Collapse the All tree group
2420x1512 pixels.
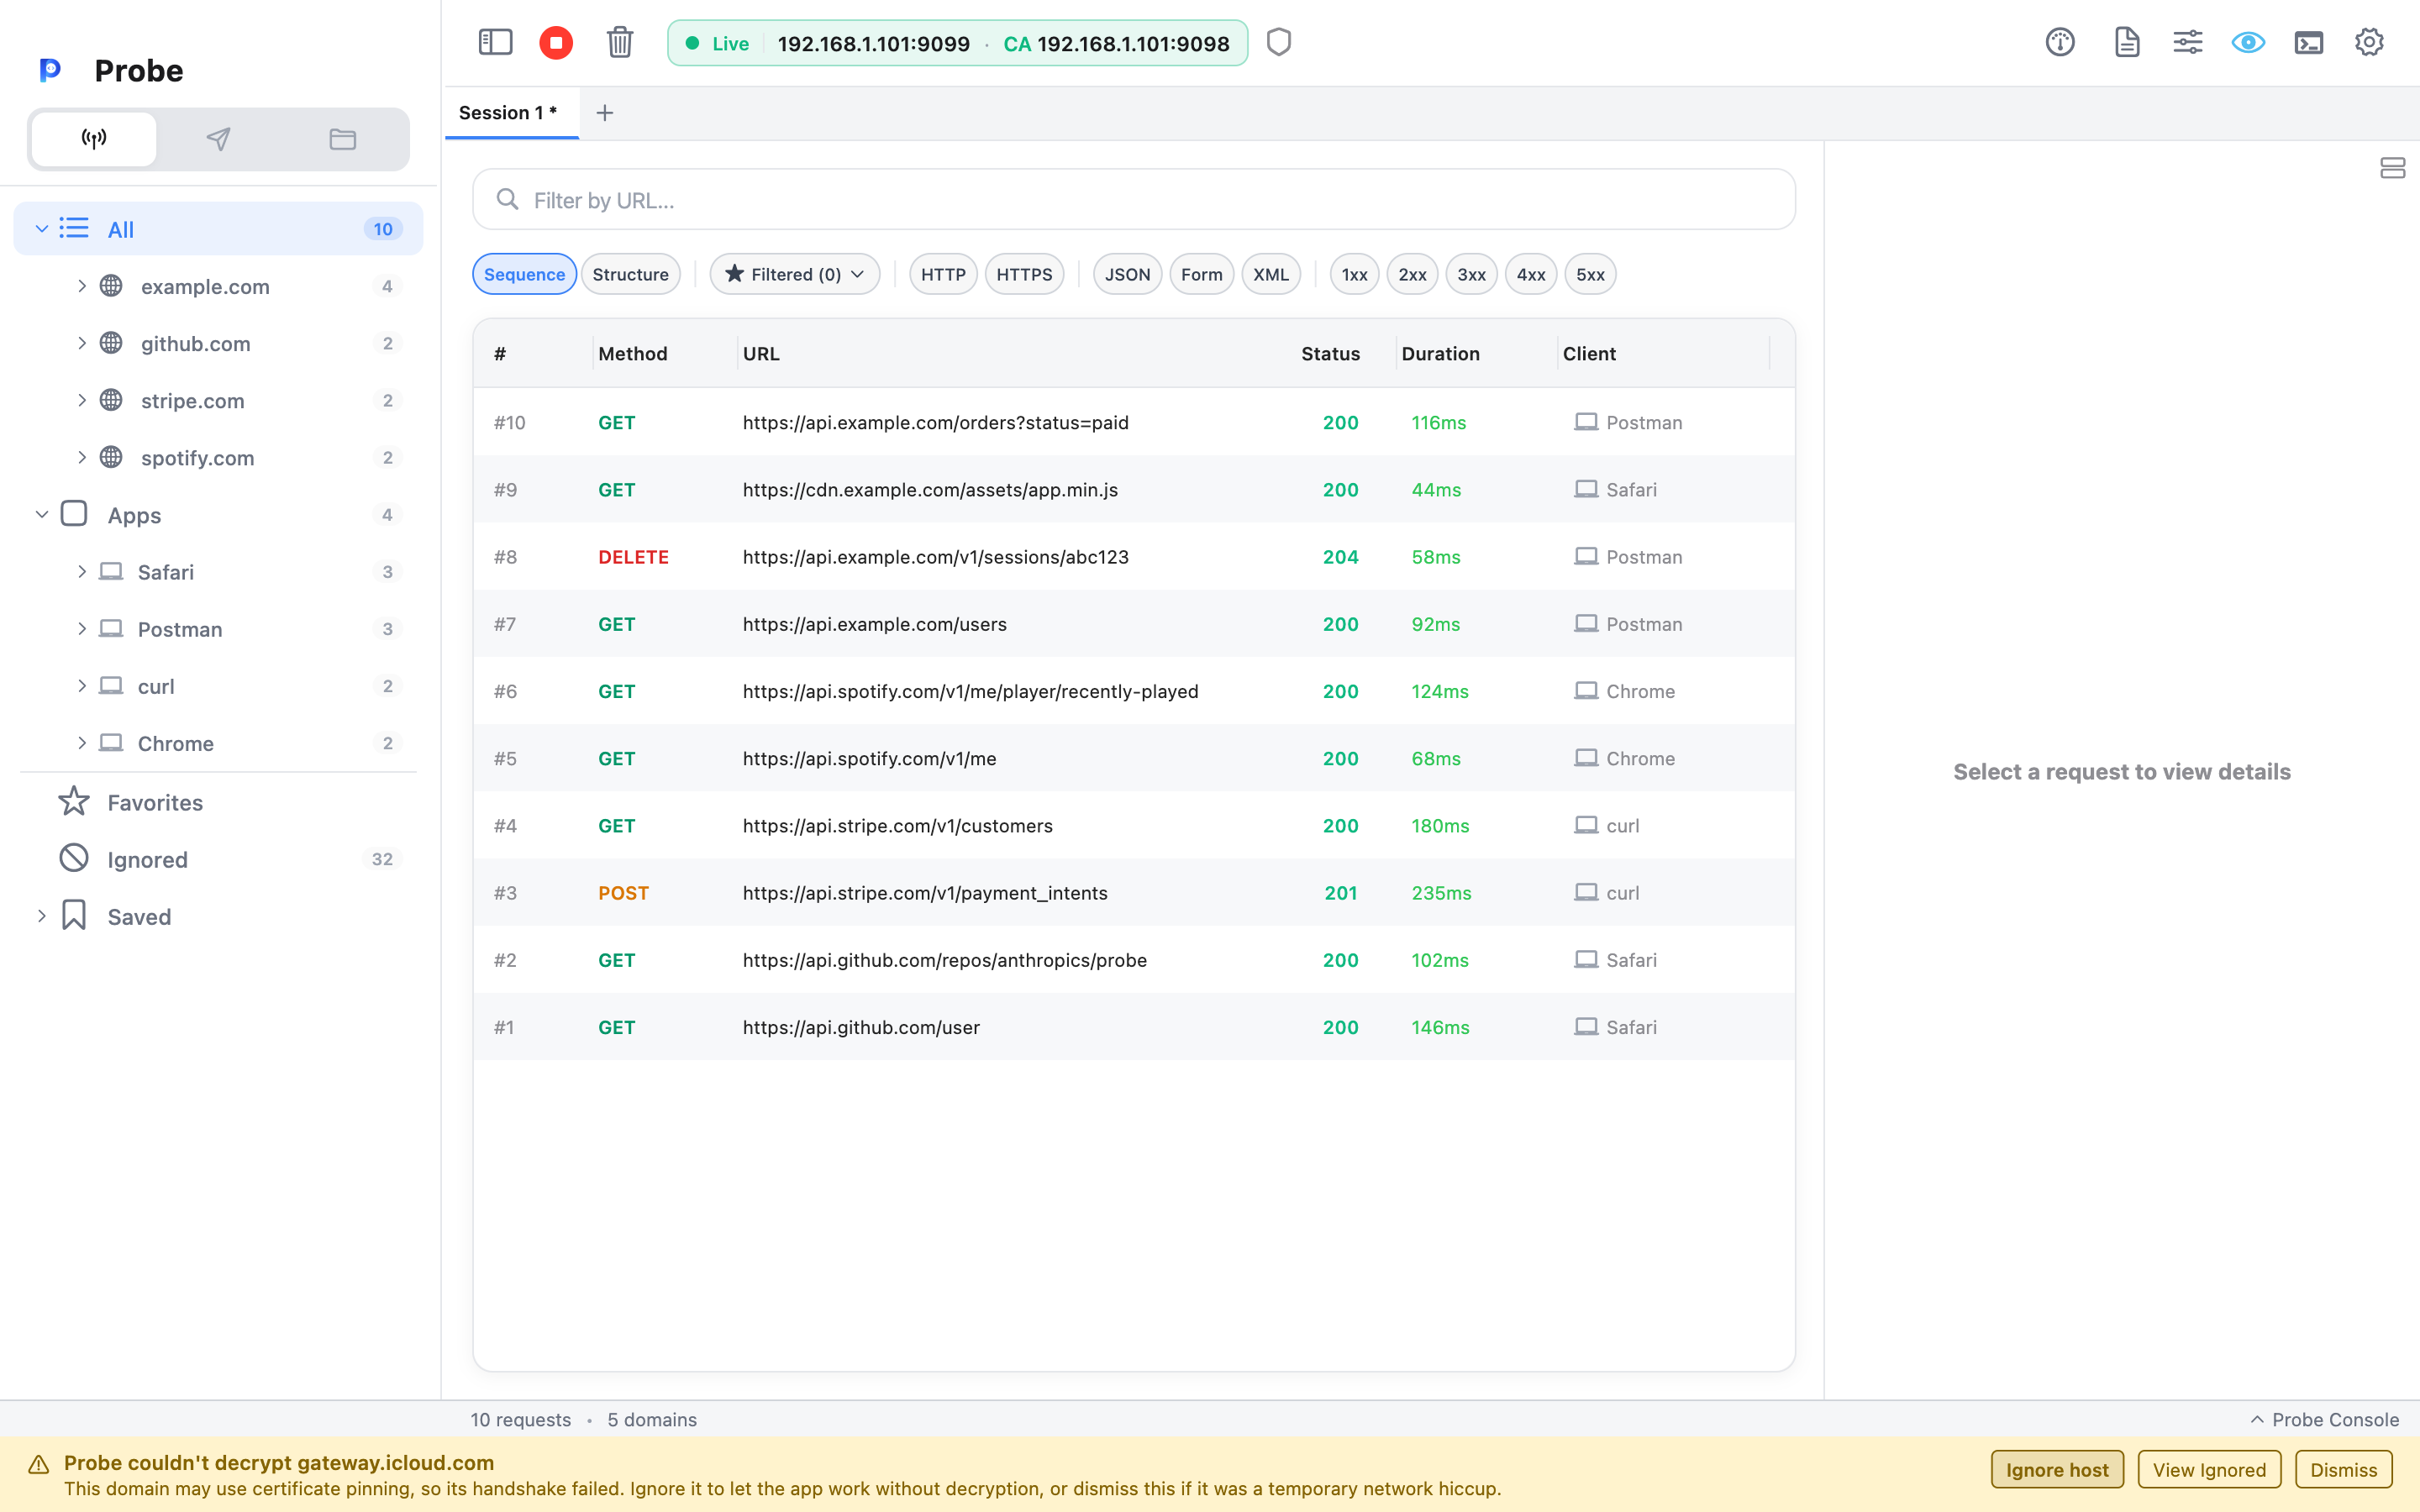tap(42, 229)
